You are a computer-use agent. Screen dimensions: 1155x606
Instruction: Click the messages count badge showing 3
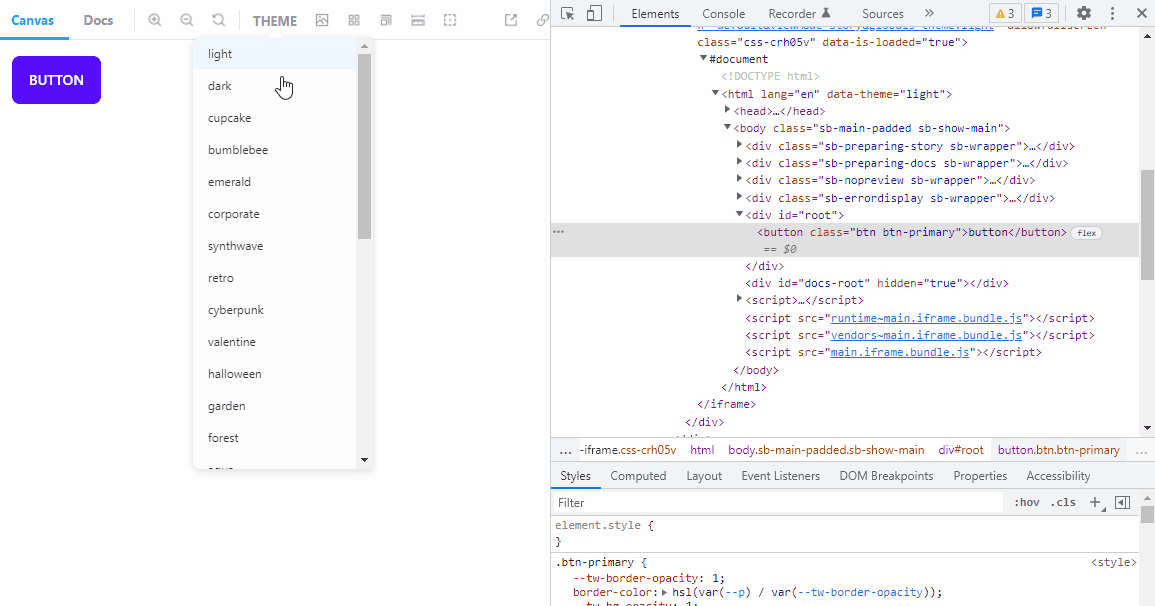(1042, 13)
